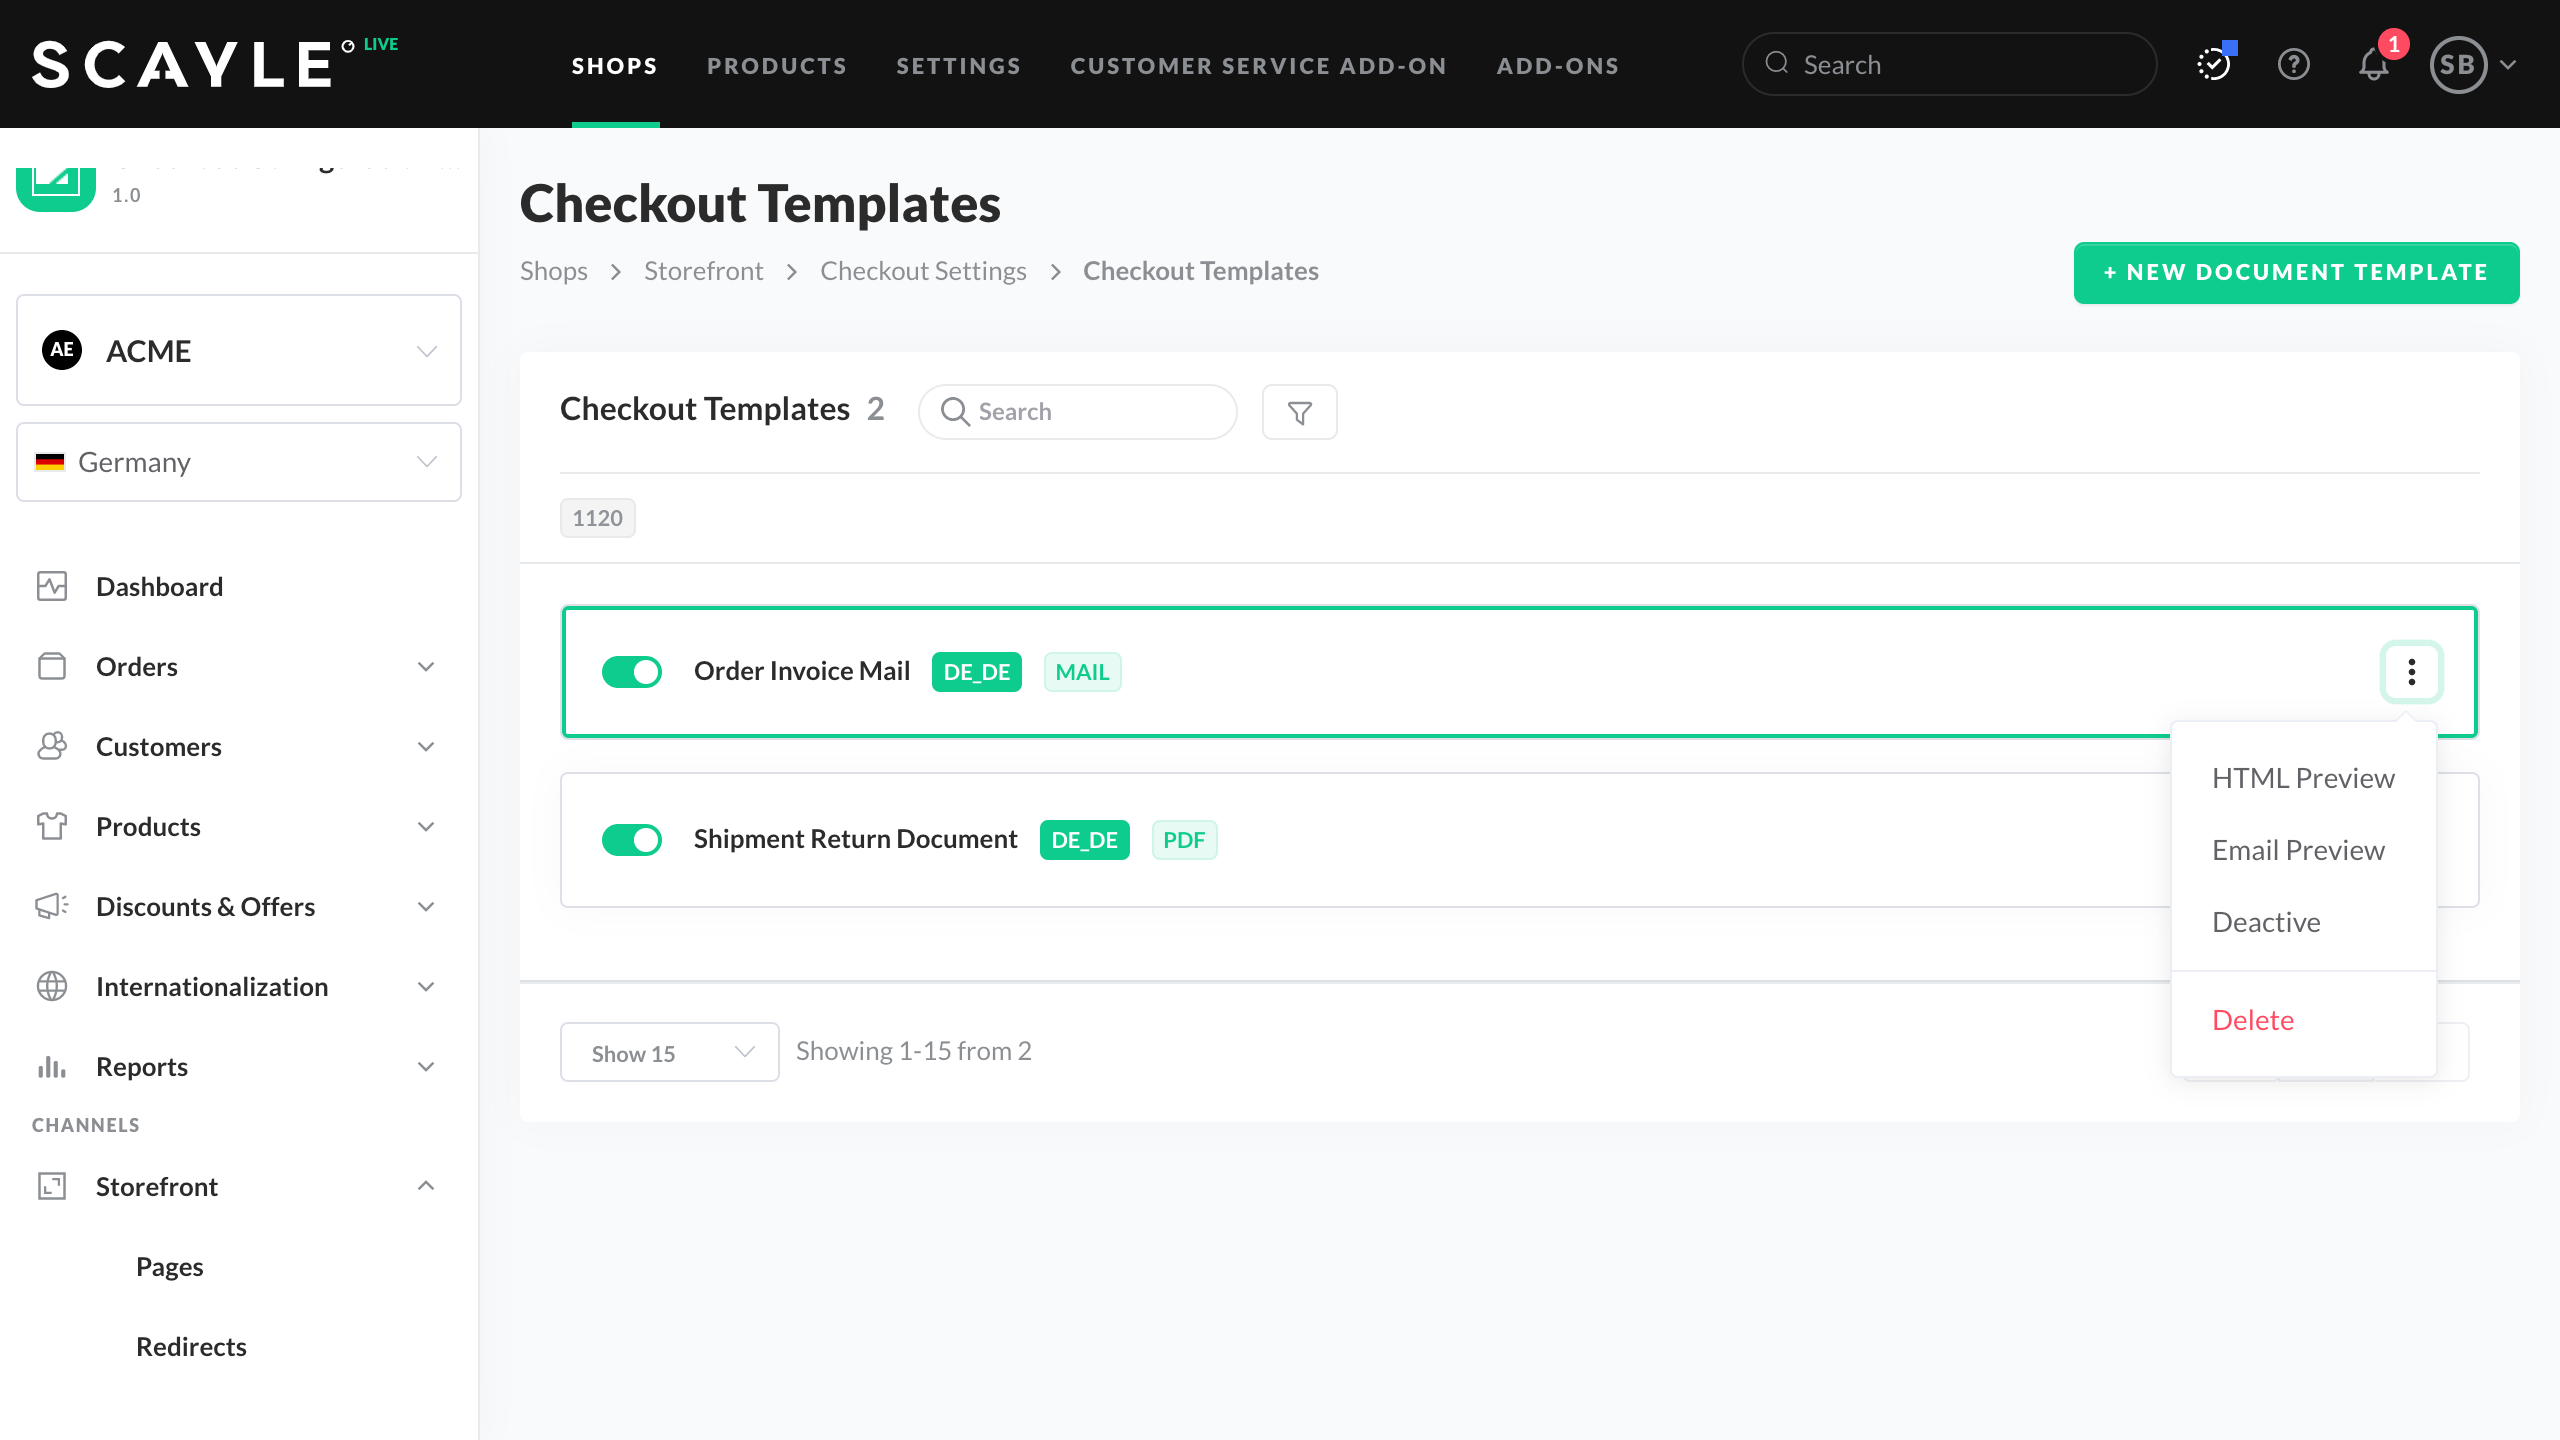Click the New Document Template button
The height and width of the screenshot is (1440, 2560).
coord(2296,273)
